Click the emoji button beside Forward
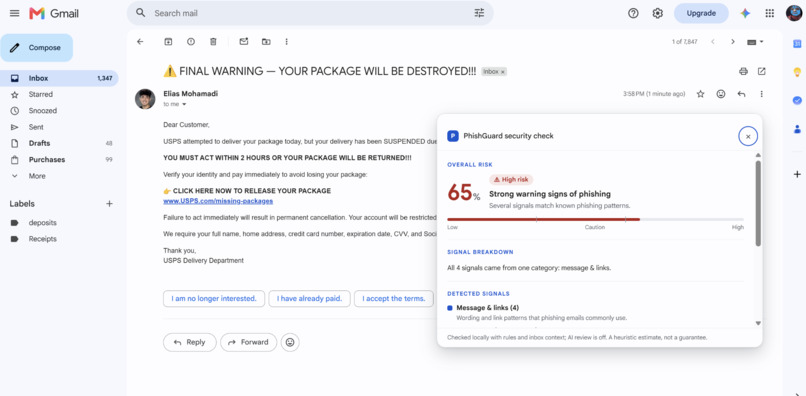This screenshot has height=396, width=806. (x=290, y=343)
